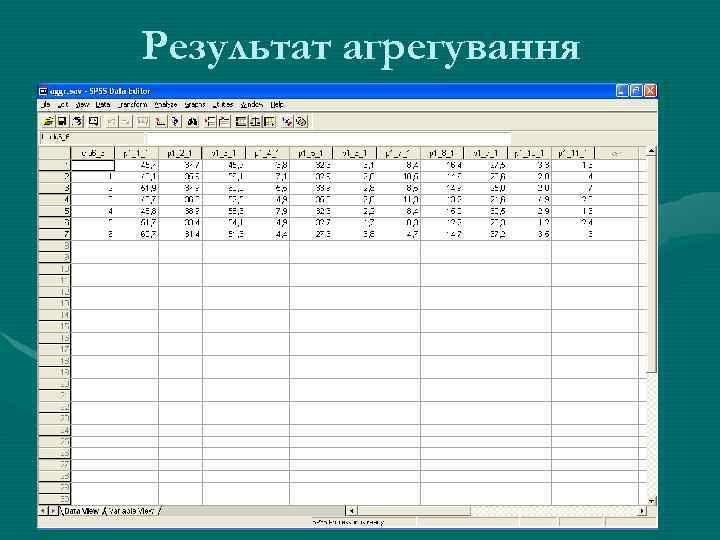
Task: Restore down the SPSS Data Editor window
Action: tap(636, 91)
